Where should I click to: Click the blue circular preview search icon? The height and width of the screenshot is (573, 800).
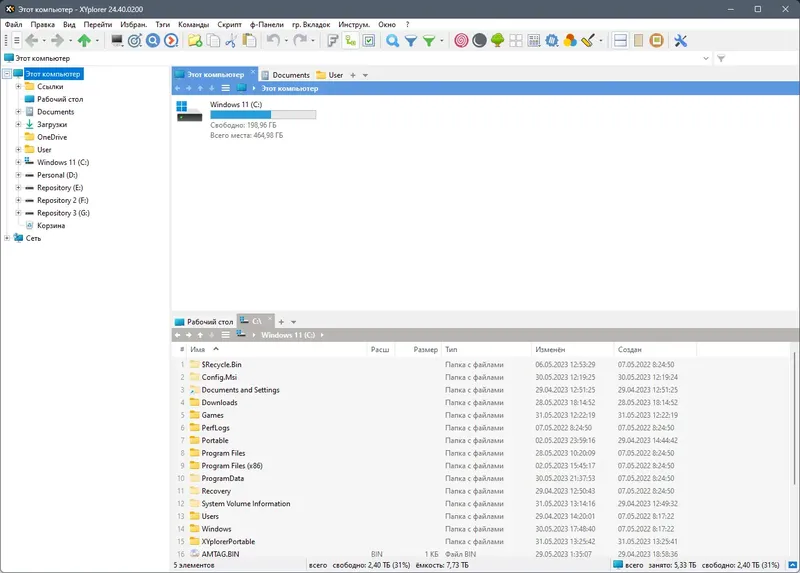[x=153, y=40]
